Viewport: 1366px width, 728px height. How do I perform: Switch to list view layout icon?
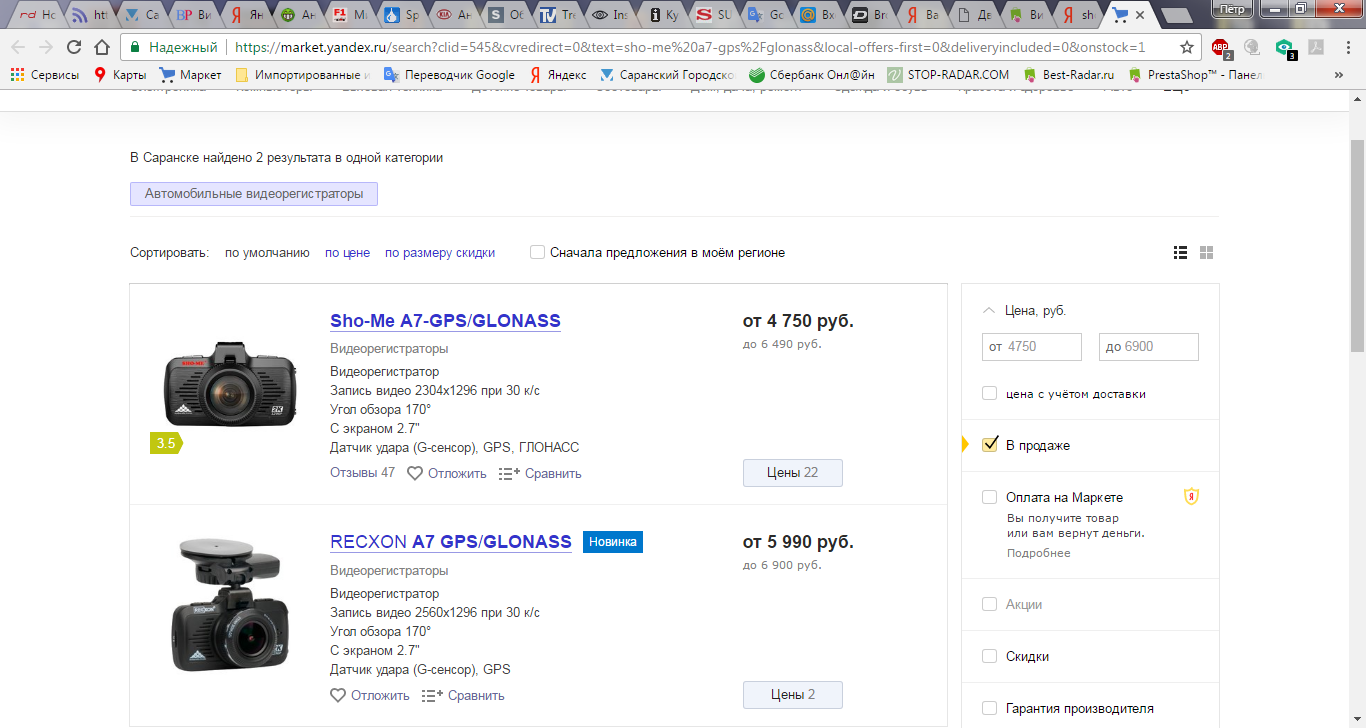(x=1180, y=253)
